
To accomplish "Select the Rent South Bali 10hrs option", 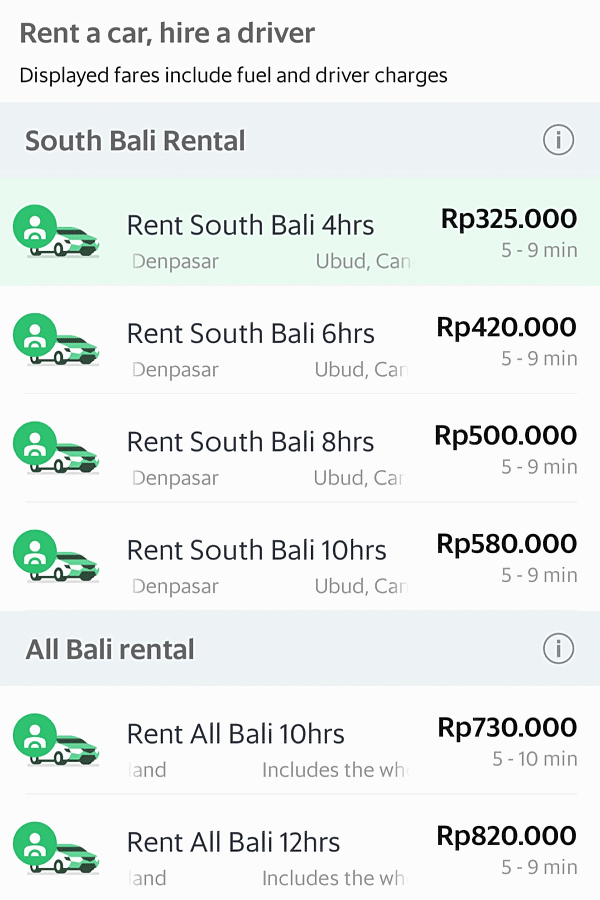I will [300, 560].
